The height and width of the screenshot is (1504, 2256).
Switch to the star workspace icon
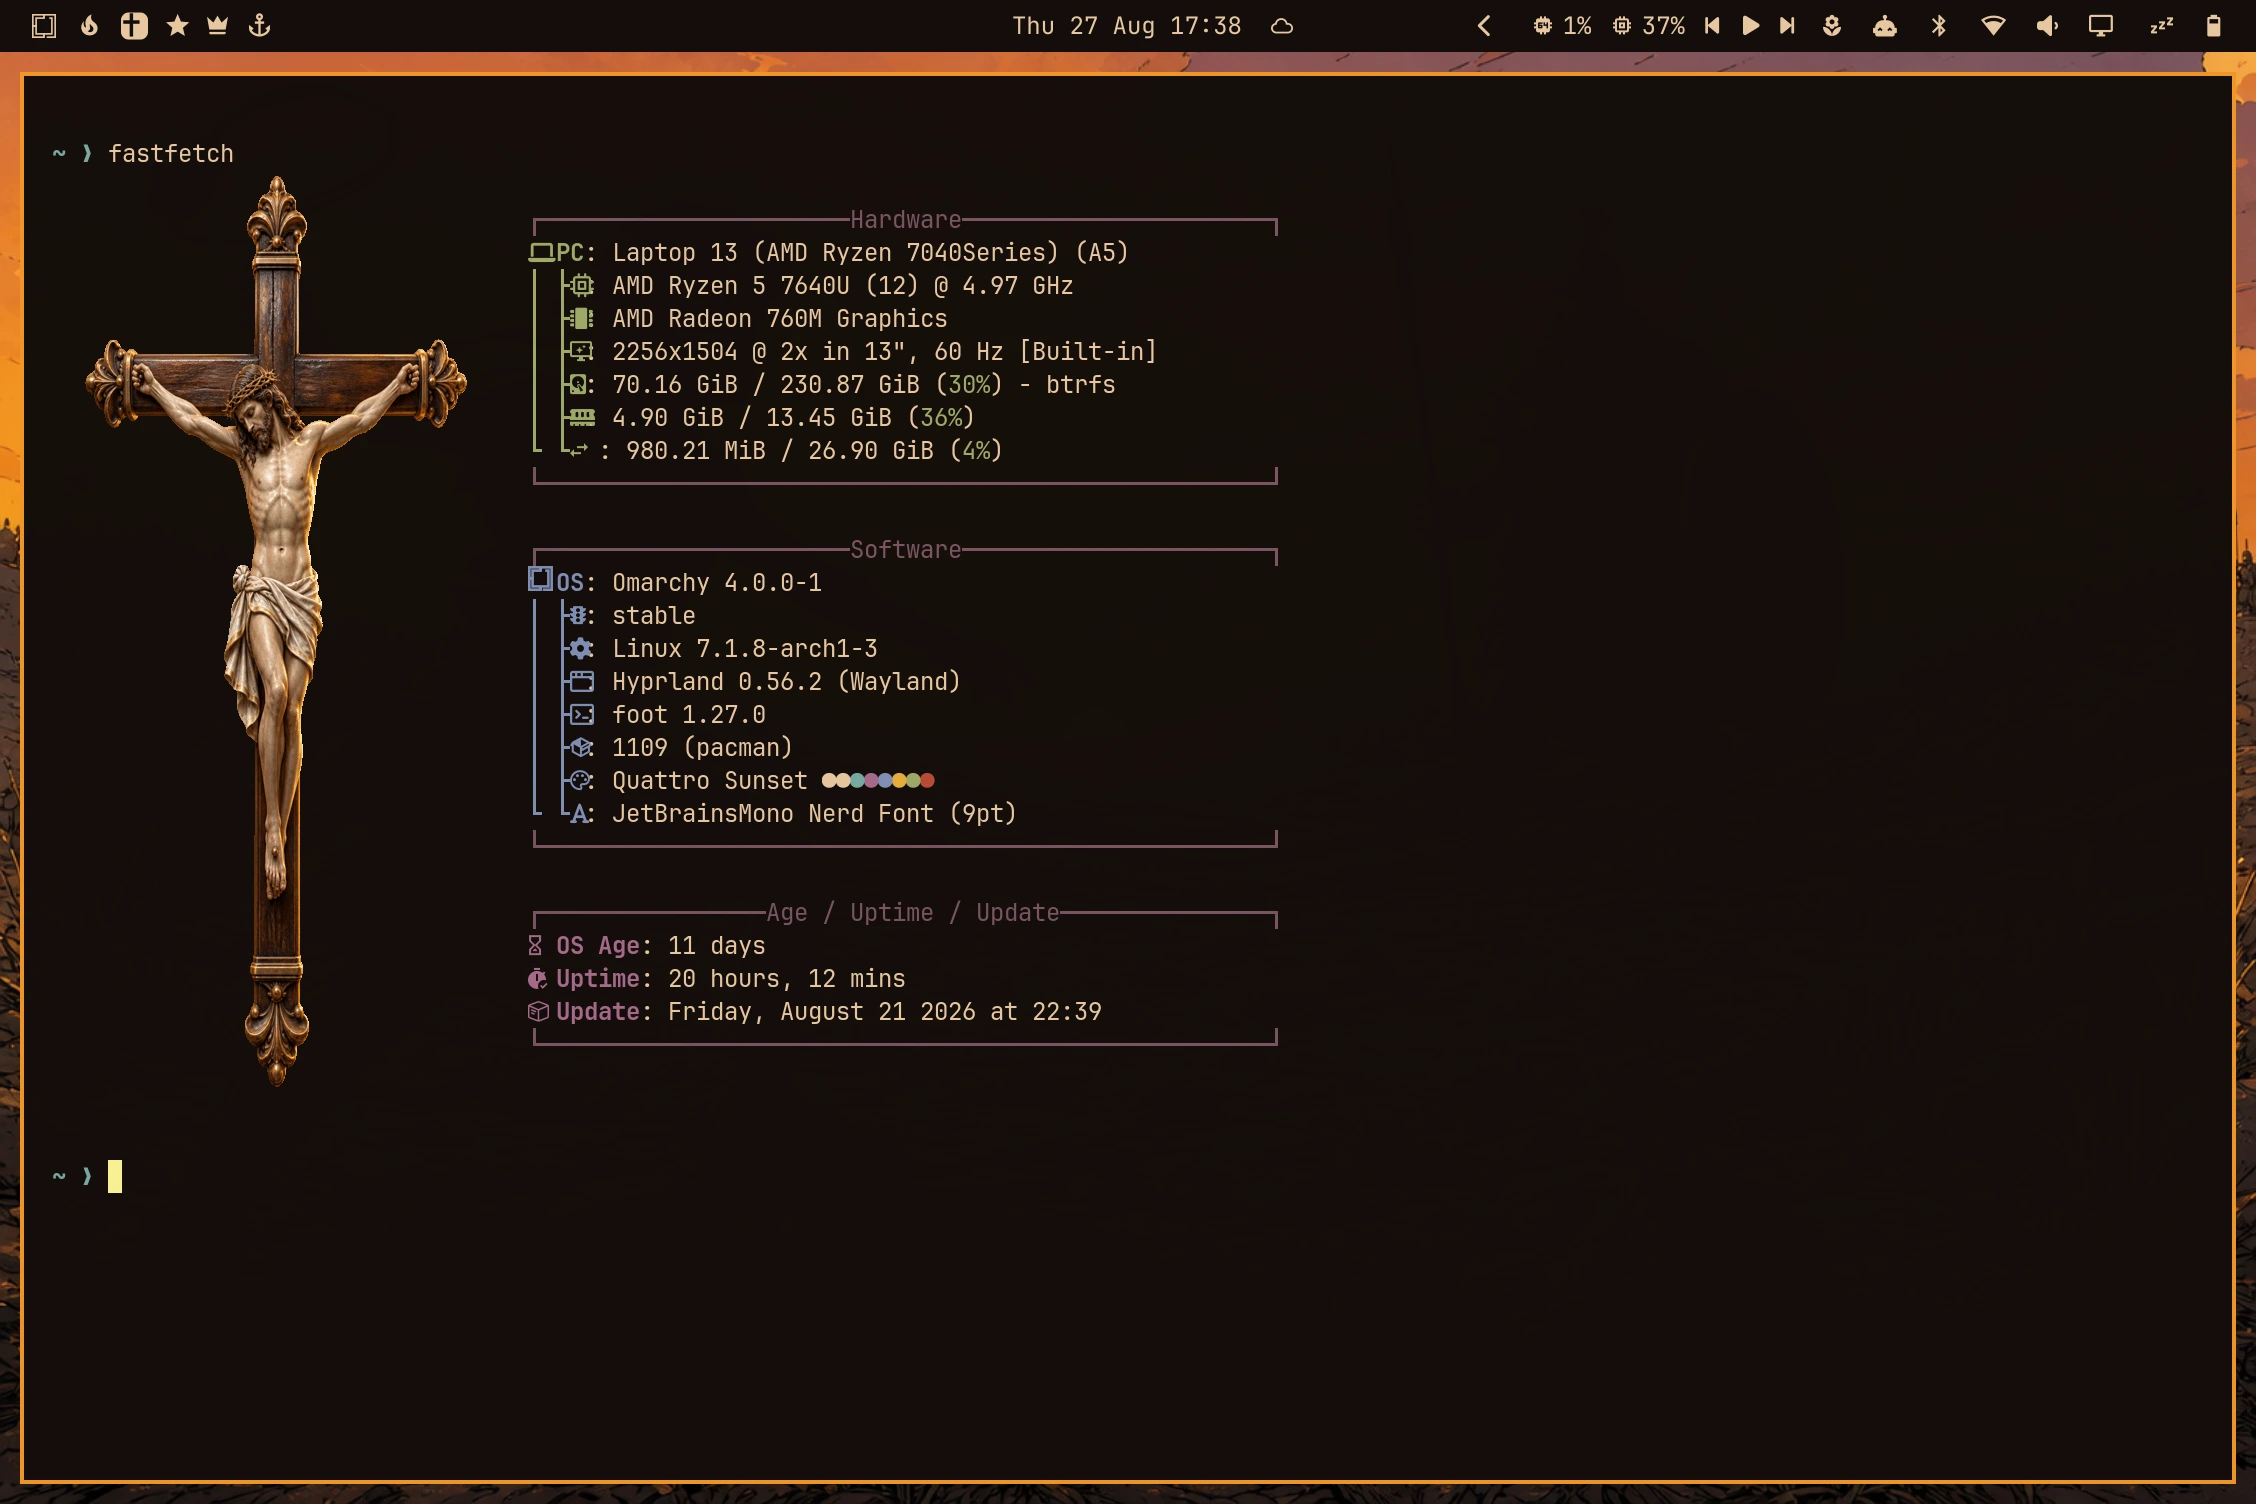pos(177,26)
